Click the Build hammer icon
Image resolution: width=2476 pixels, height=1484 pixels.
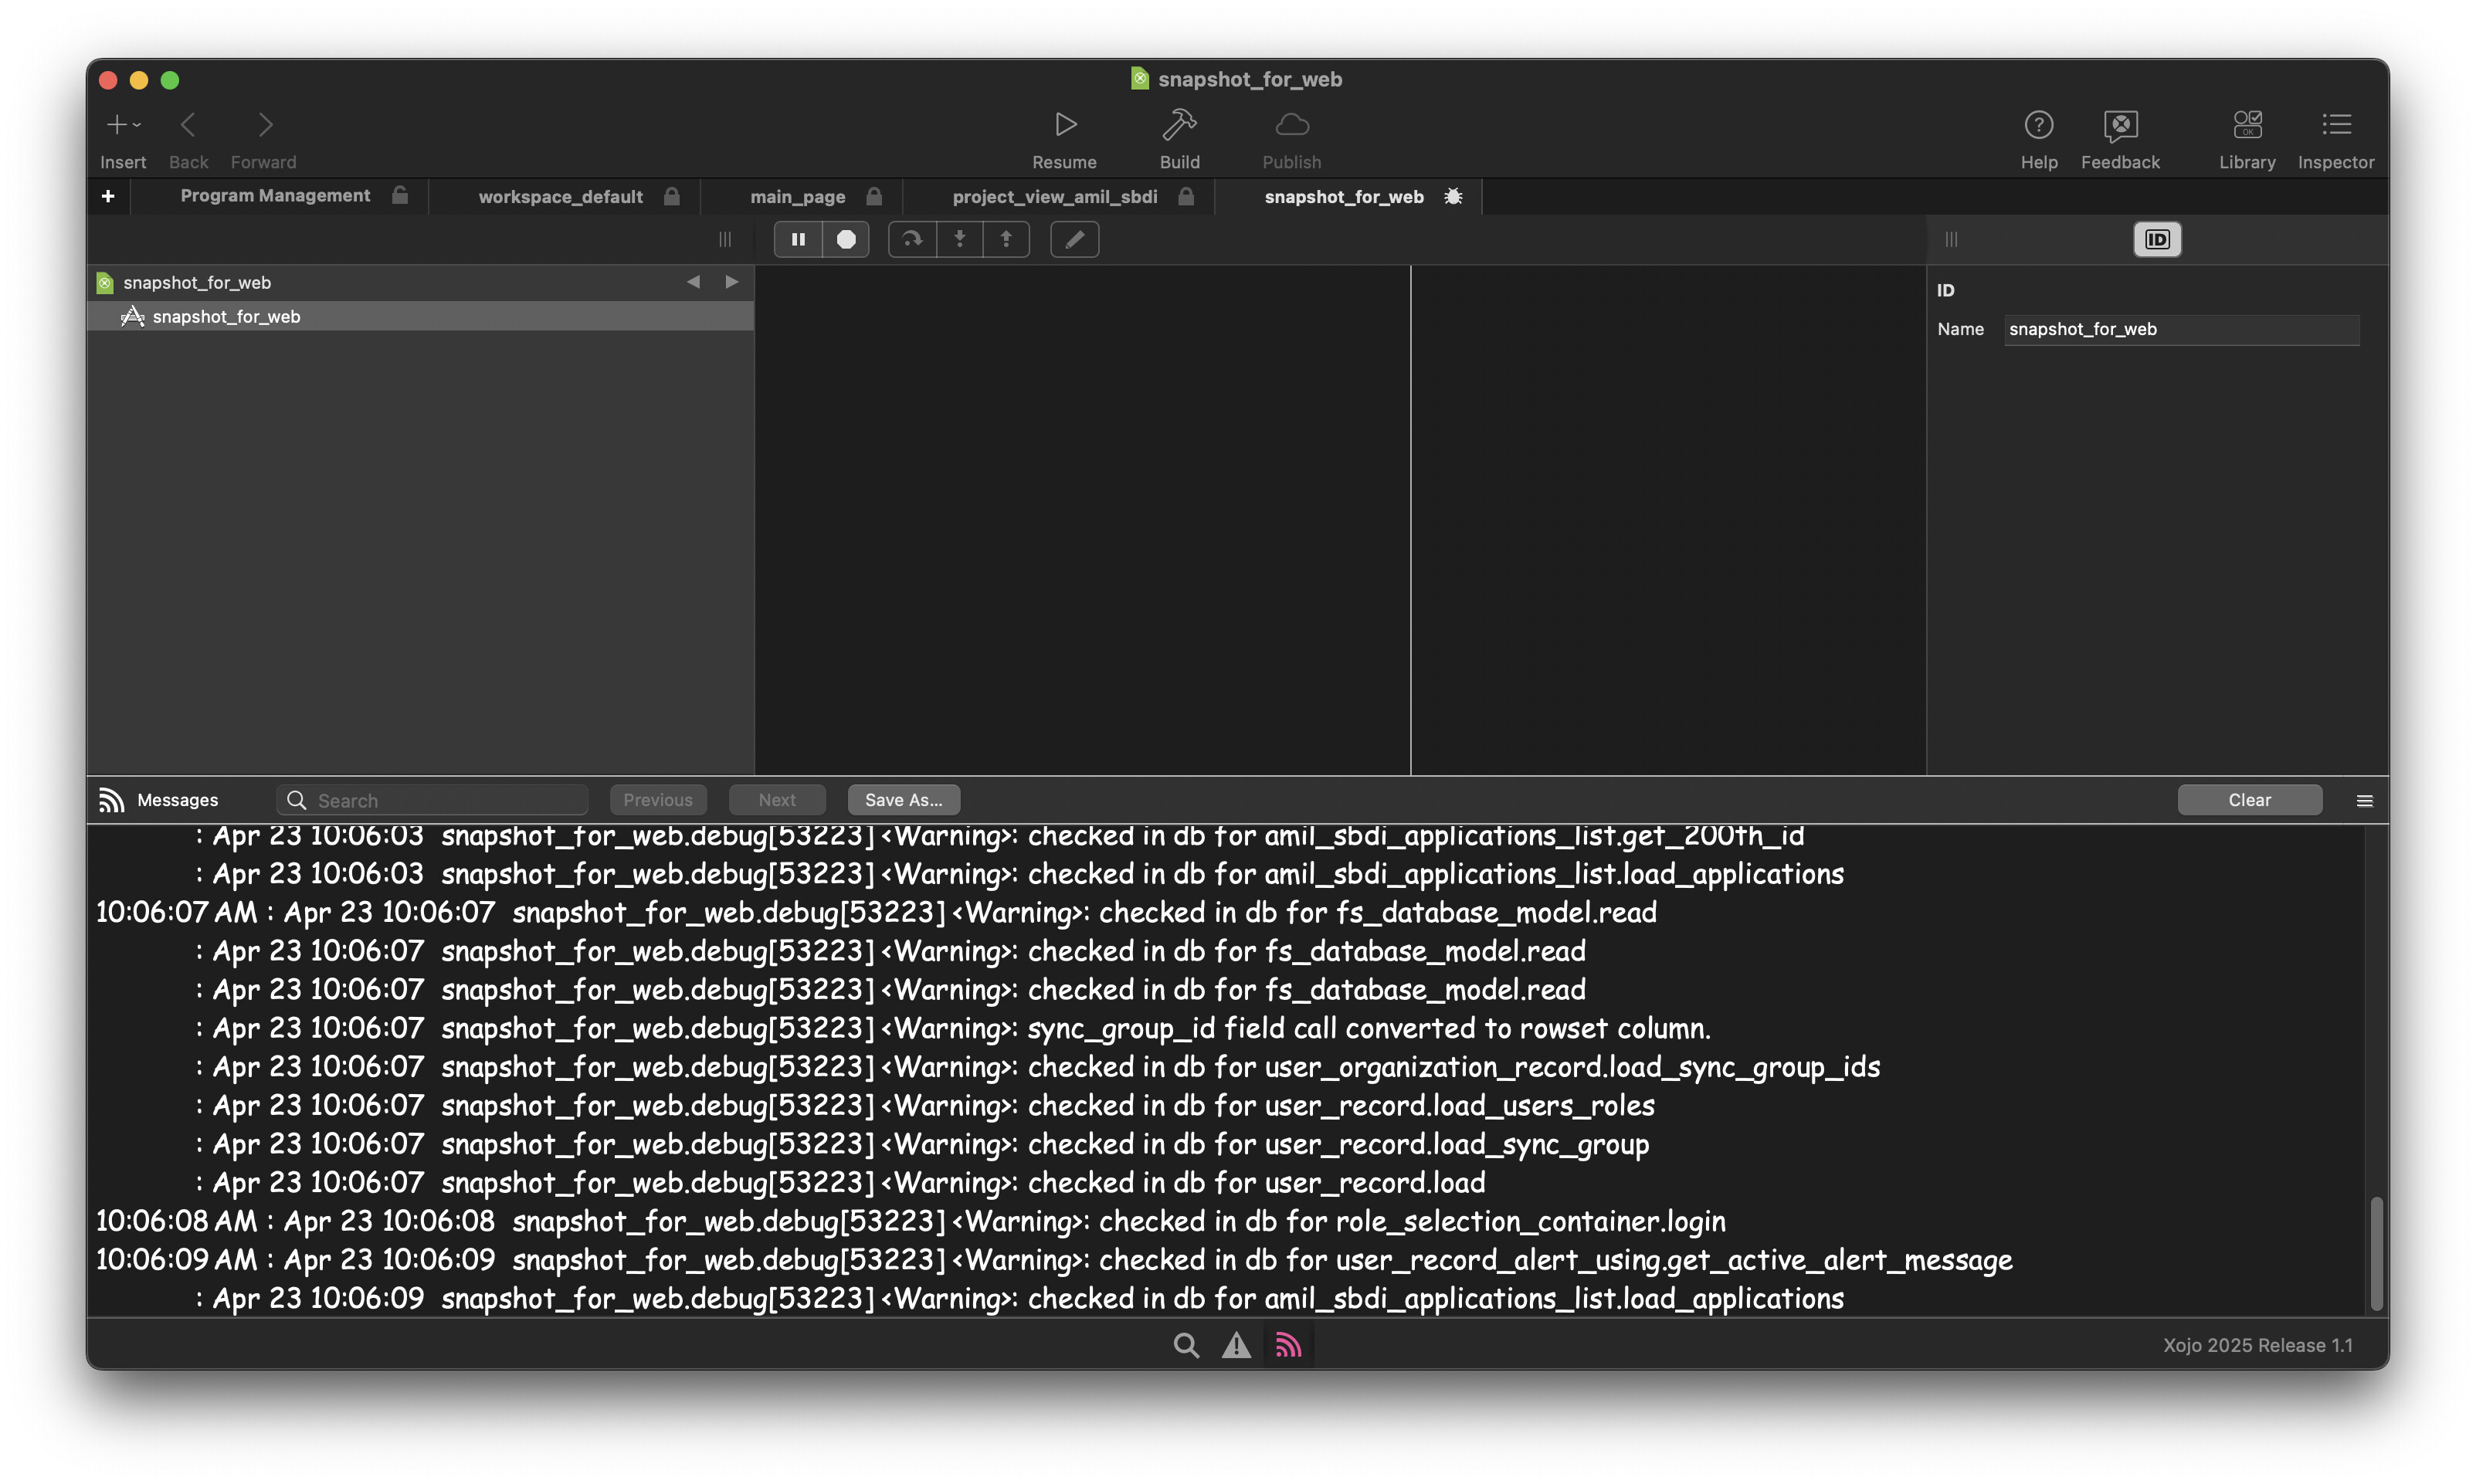1179,125
